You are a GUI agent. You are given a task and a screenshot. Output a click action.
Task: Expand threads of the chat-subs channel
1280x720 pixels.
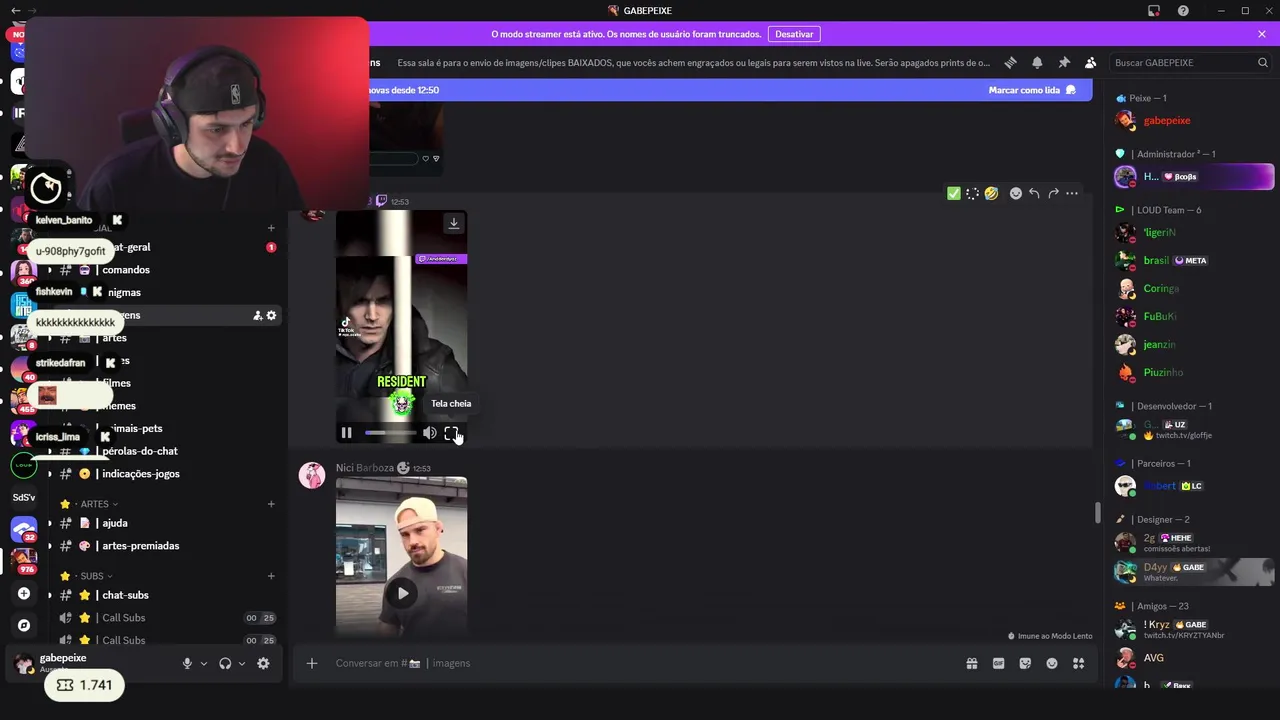click(x=49, y=595)
